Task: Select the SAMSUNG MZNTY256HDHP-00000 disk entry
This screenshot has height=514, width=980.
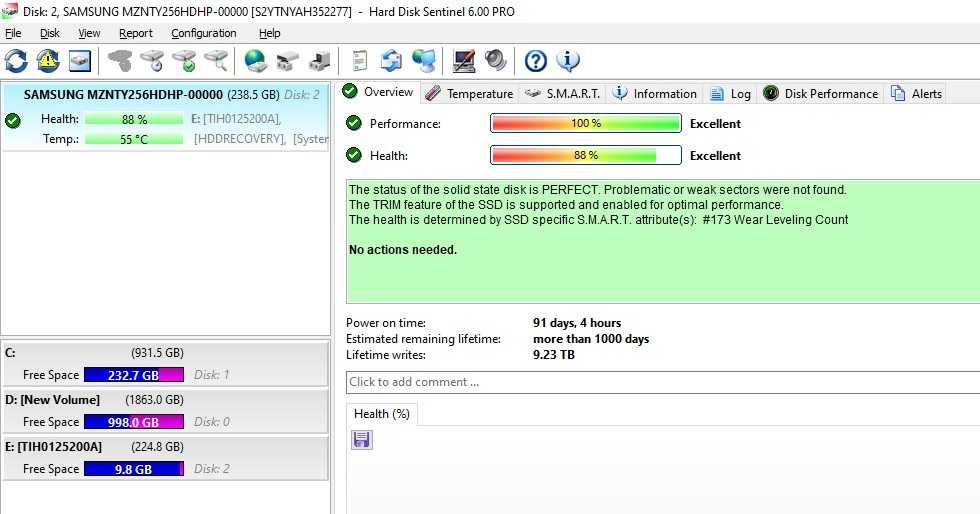Action: click(x=165, y=117)
